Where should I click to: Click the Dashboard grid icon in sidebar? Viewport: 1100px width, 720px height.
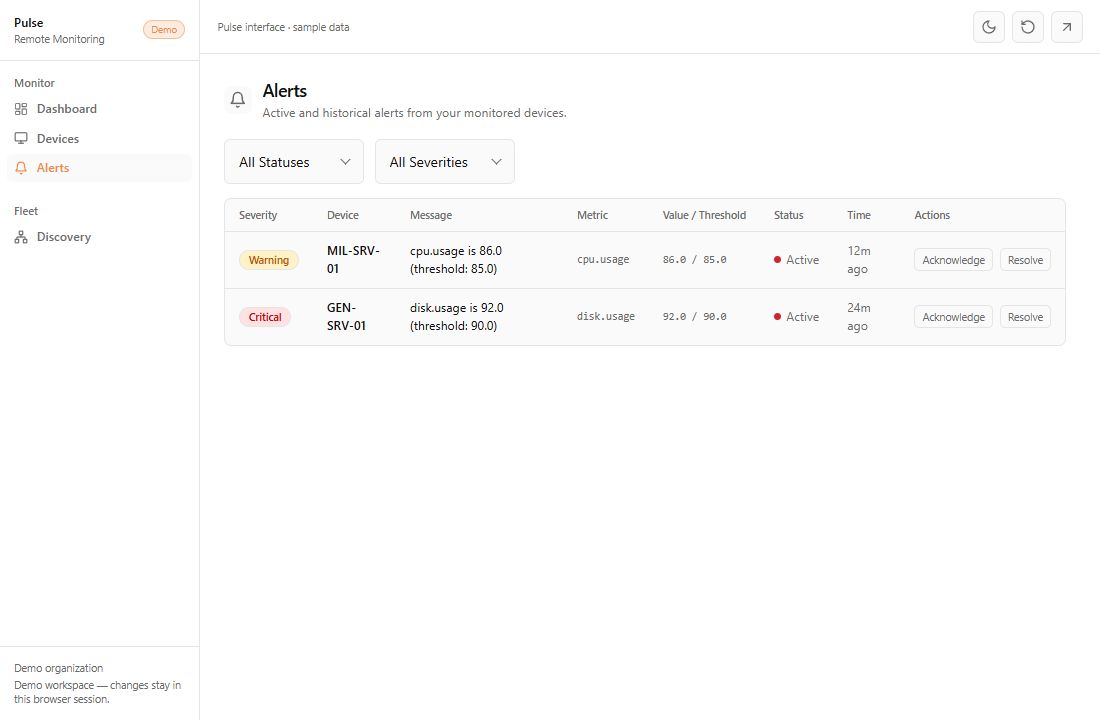point(21,109)
